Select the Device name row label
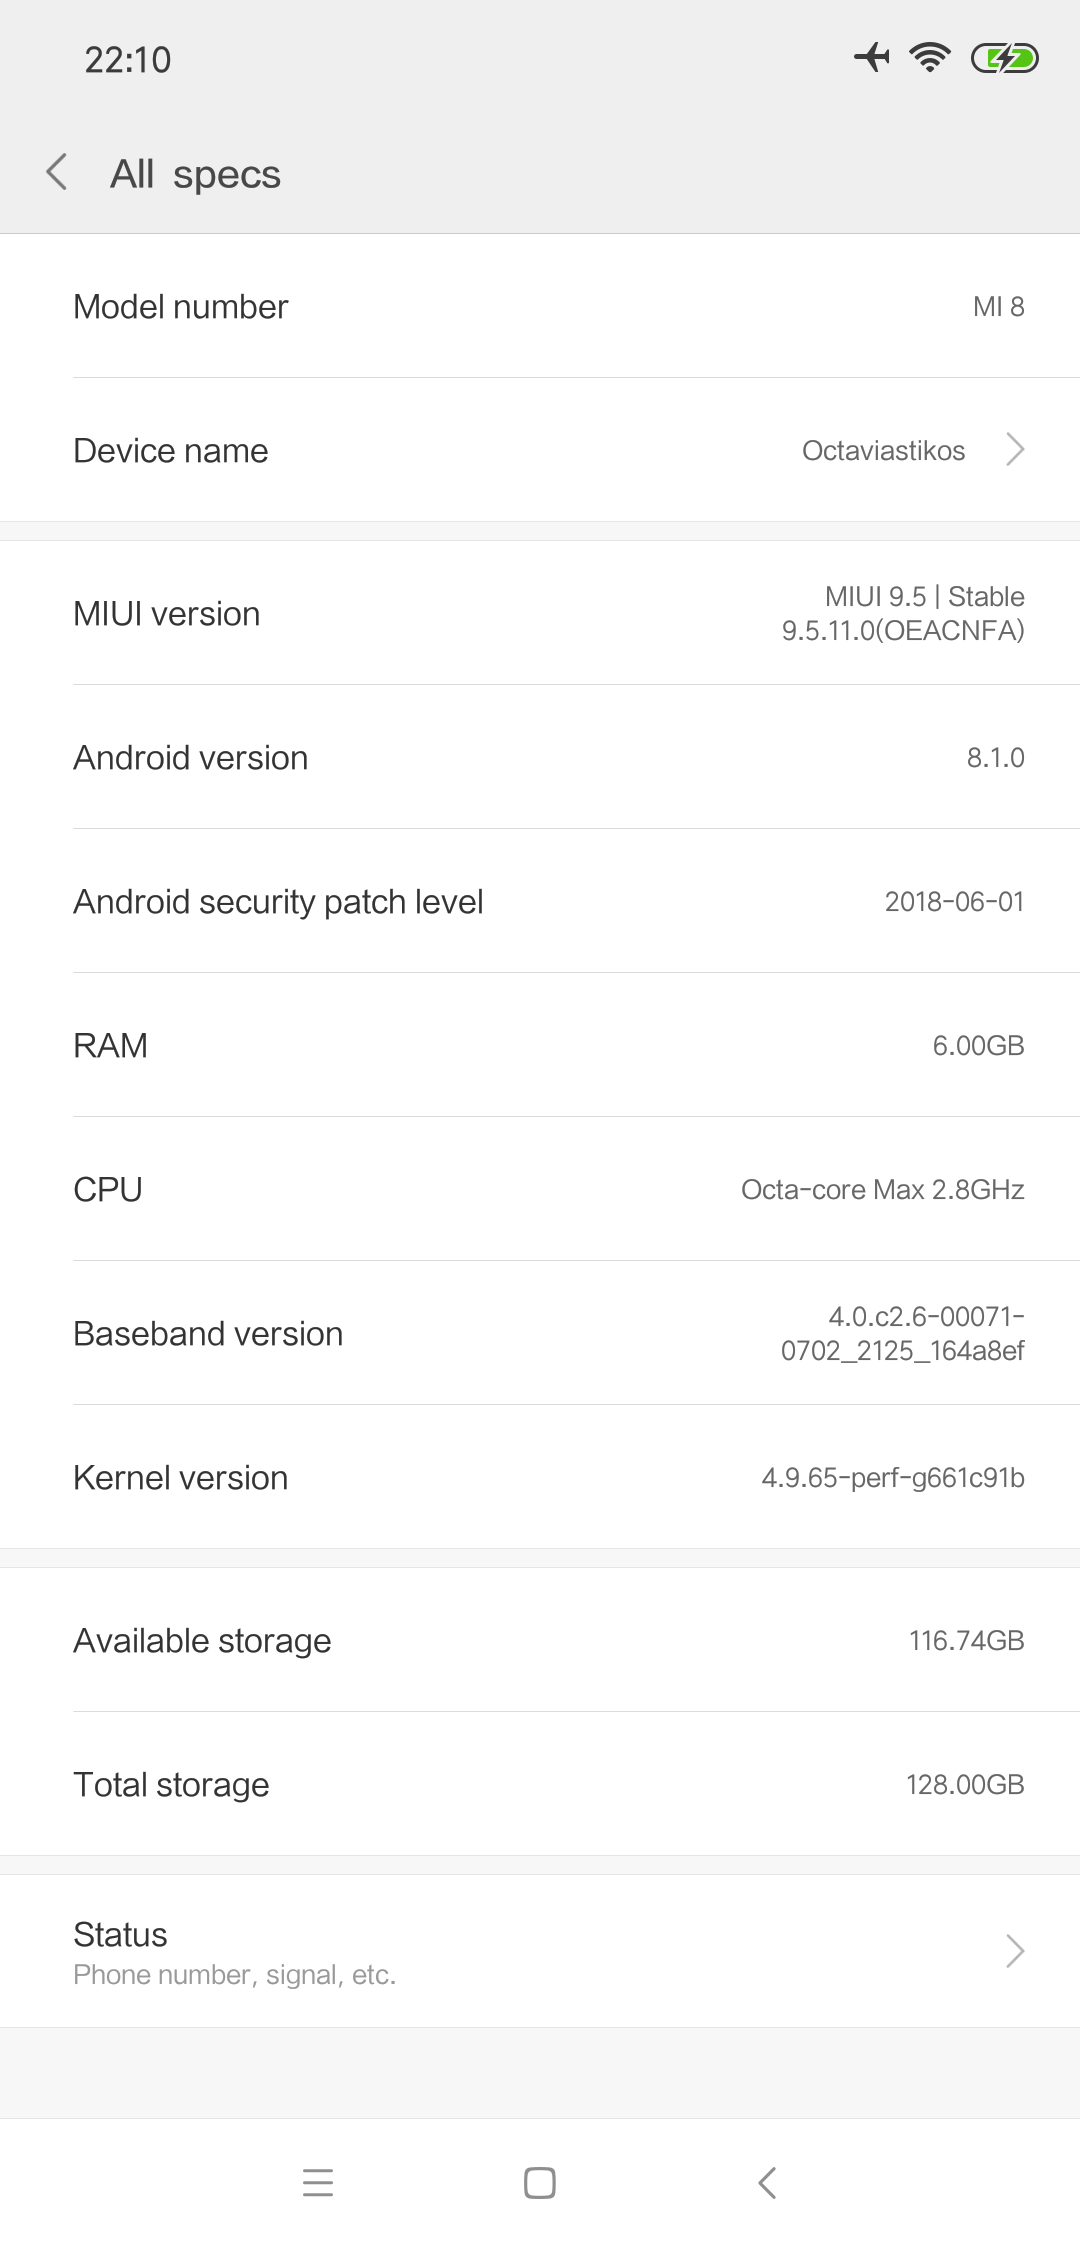Image resolution: width=1080 pixels, height=2248 pixels. coord(171,451)
